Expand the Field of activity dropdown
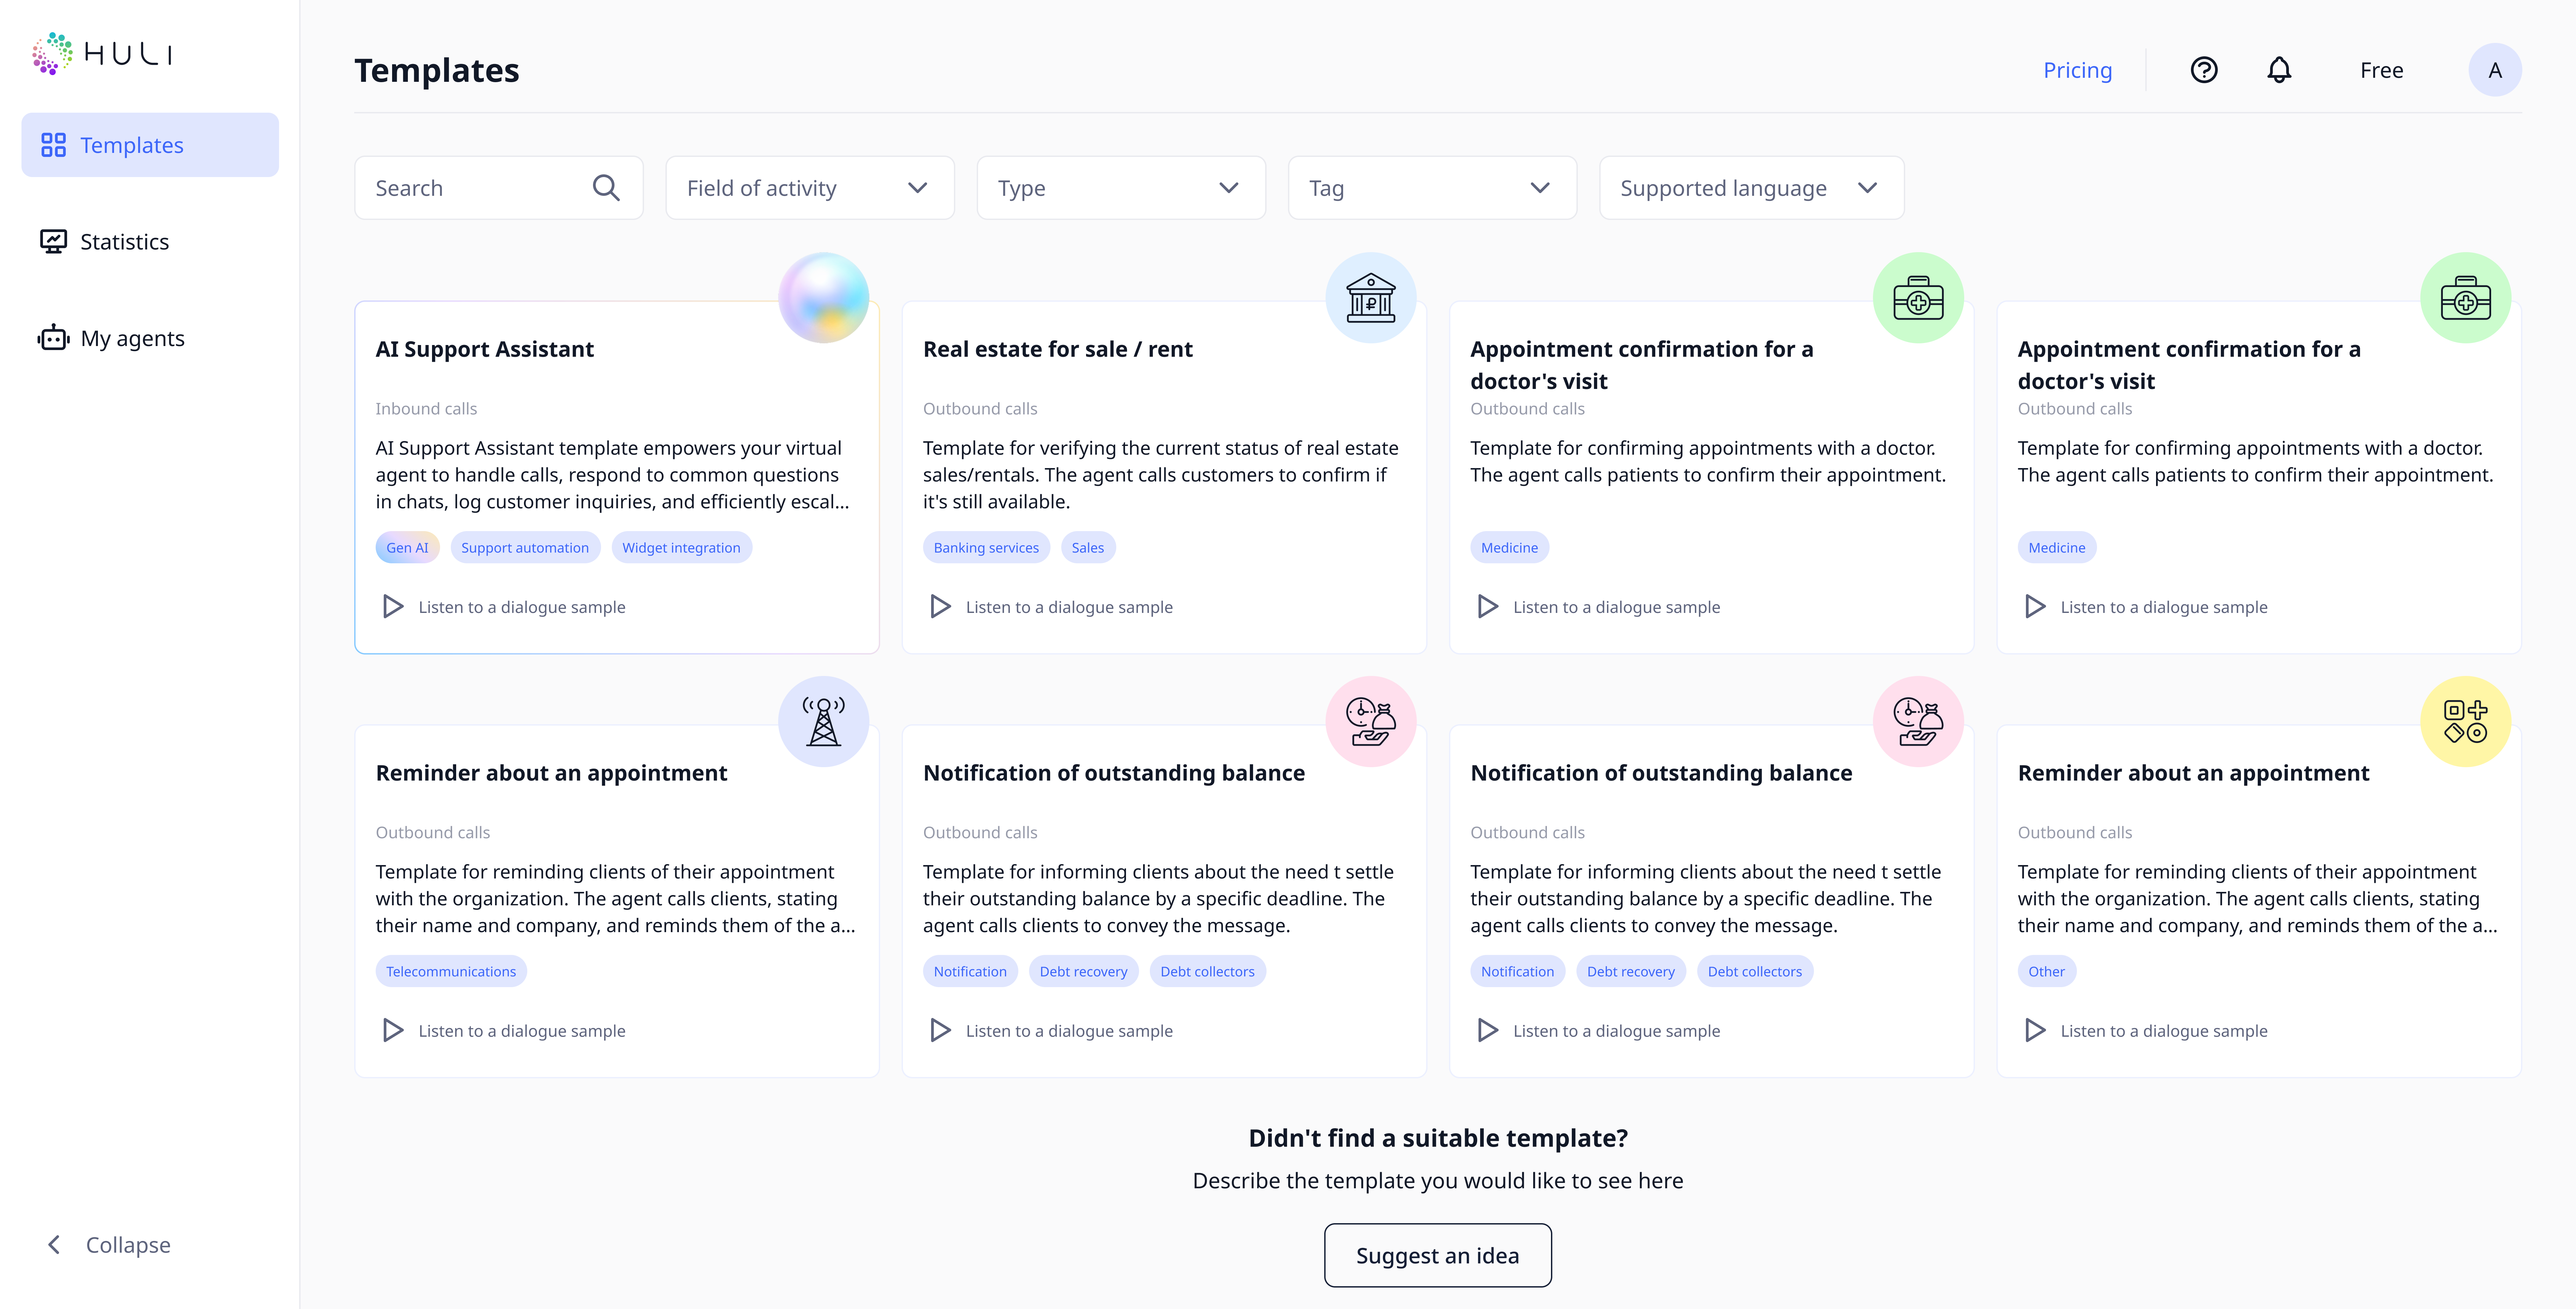Viewport: 2576px width, 1309px height. click(x=809, y=188)
